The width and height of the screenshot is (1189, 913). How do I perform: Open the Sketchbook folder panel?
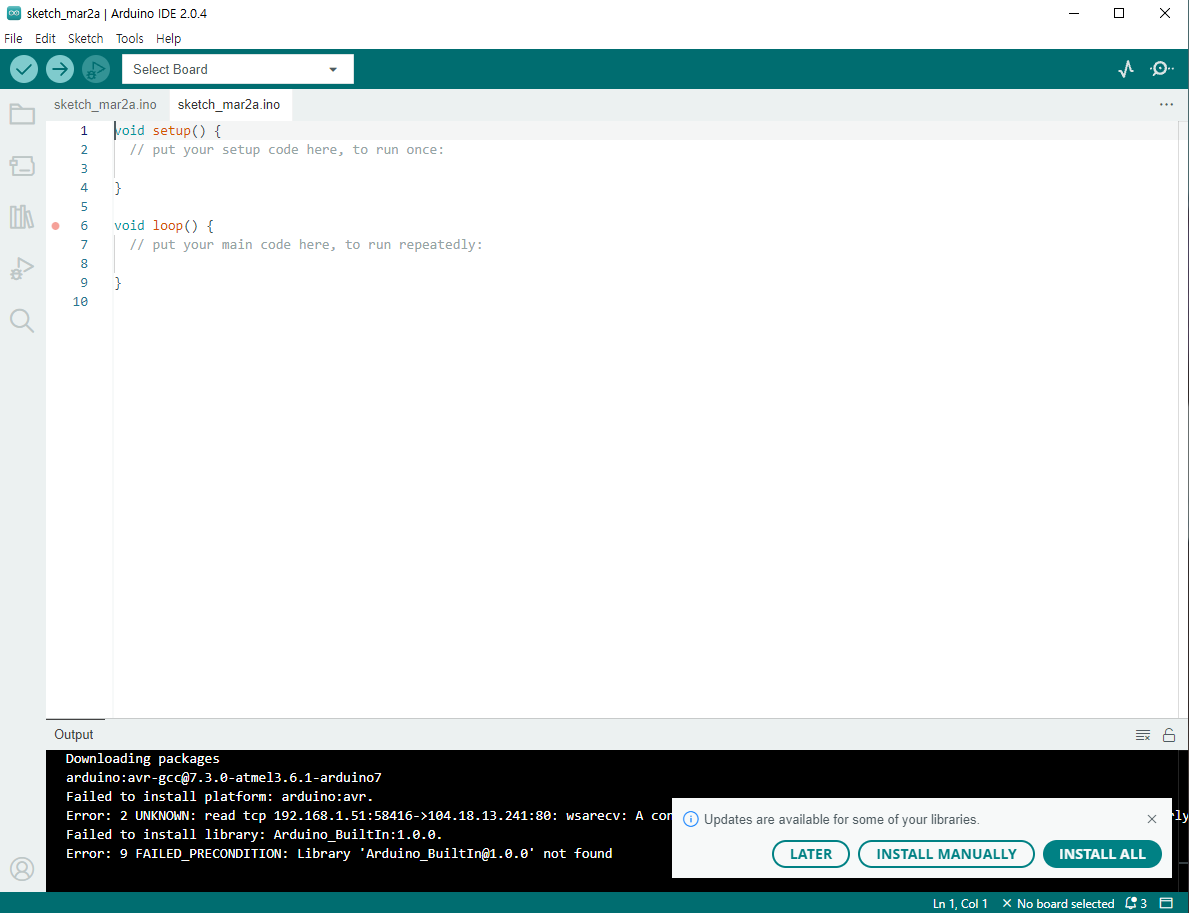22,115
